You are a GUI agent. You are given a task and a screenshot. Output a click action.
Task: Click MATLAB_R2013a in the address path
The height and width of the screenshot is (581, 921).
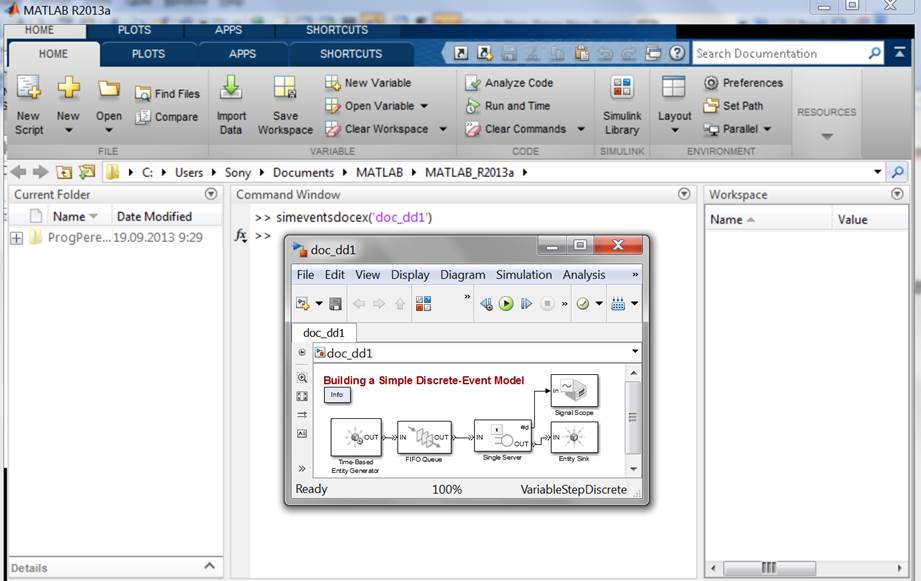click(469, 173)
